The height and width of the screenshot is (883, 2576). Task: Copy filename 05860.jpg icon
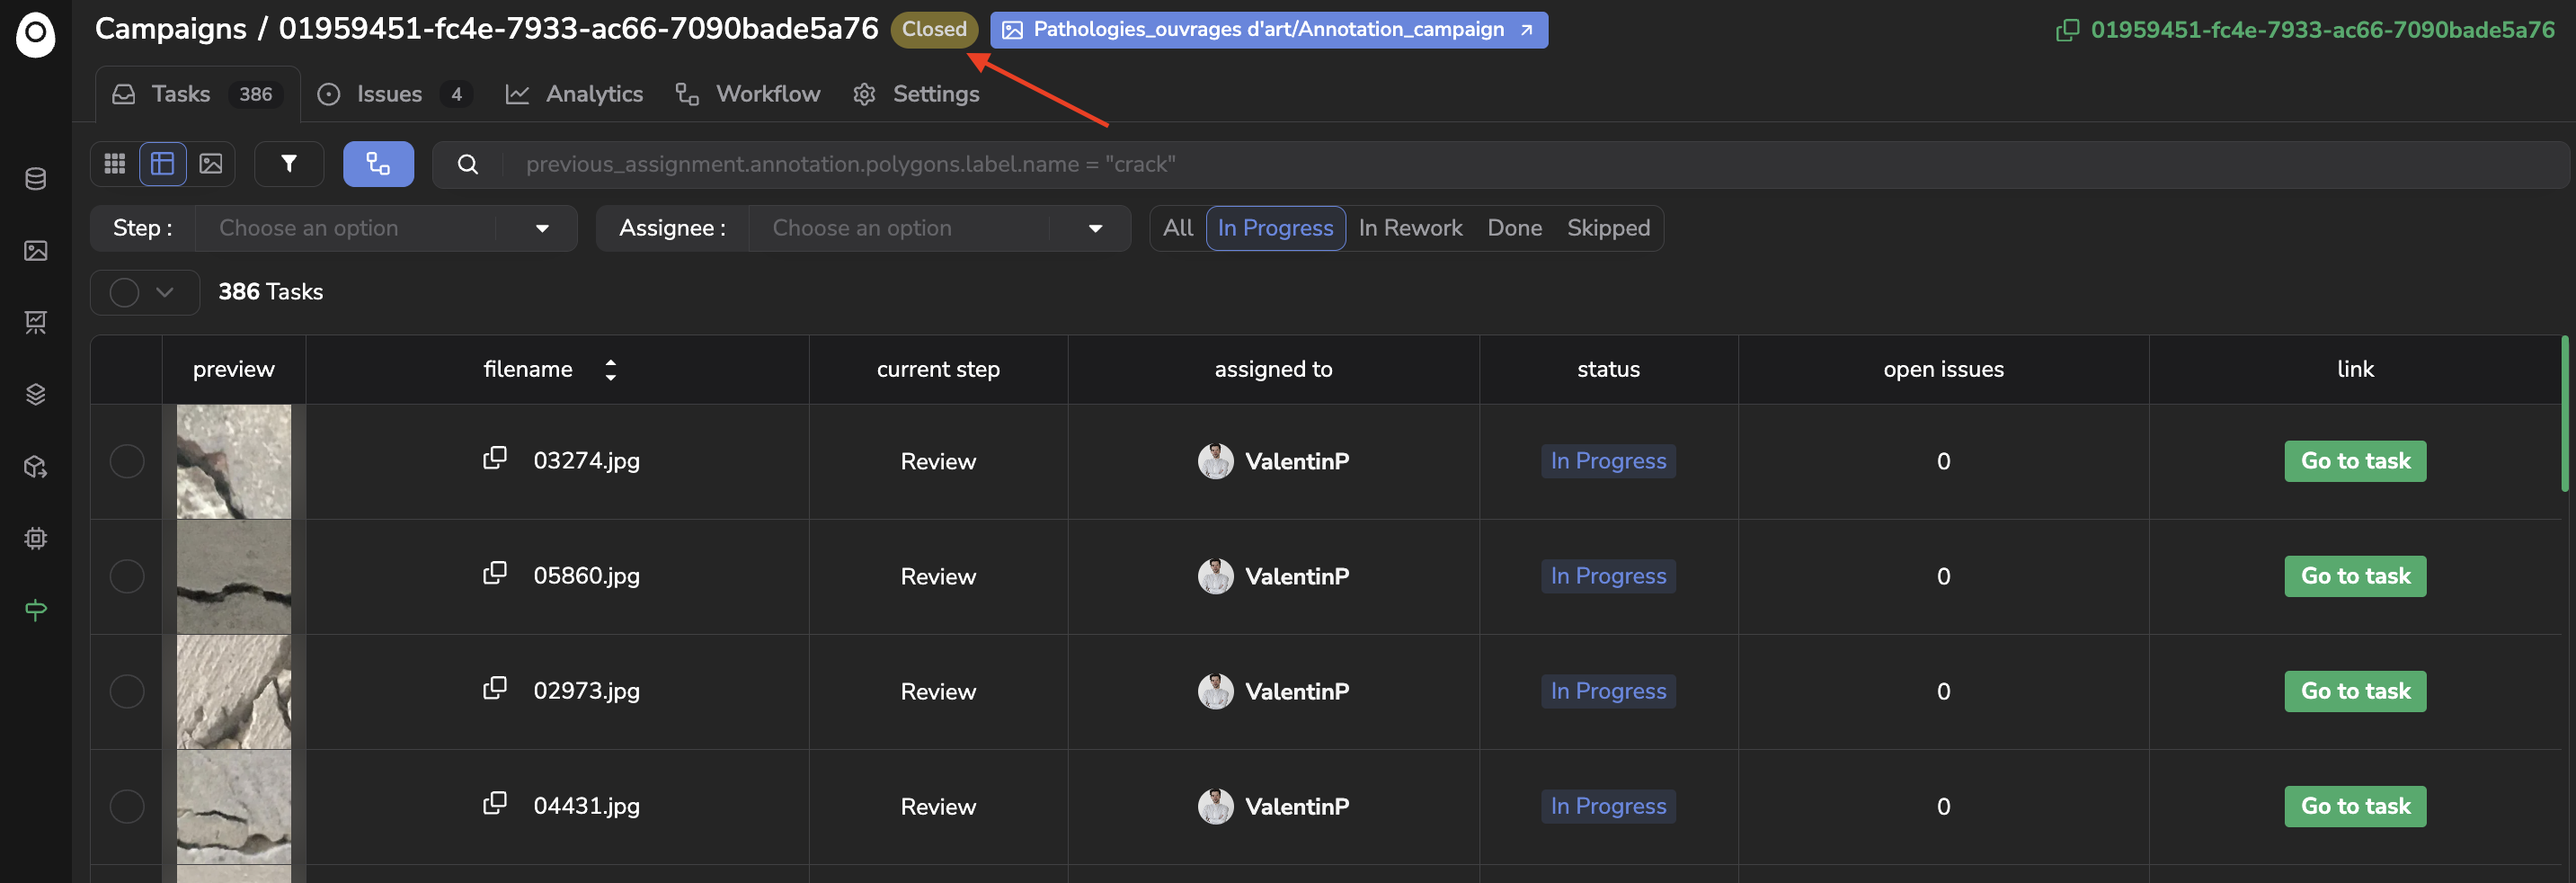click(x=495, y=574)
